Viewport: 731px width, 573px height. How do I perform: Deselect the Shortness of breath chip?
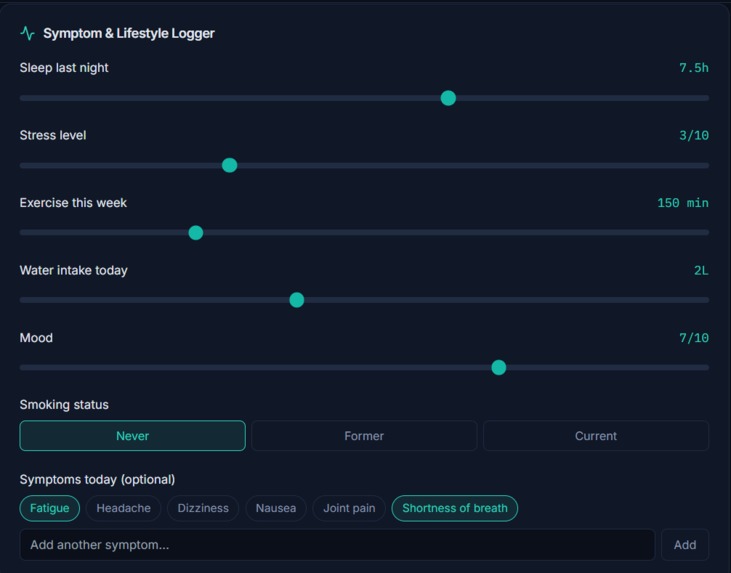pyautogui.click(x=455, y=508)
